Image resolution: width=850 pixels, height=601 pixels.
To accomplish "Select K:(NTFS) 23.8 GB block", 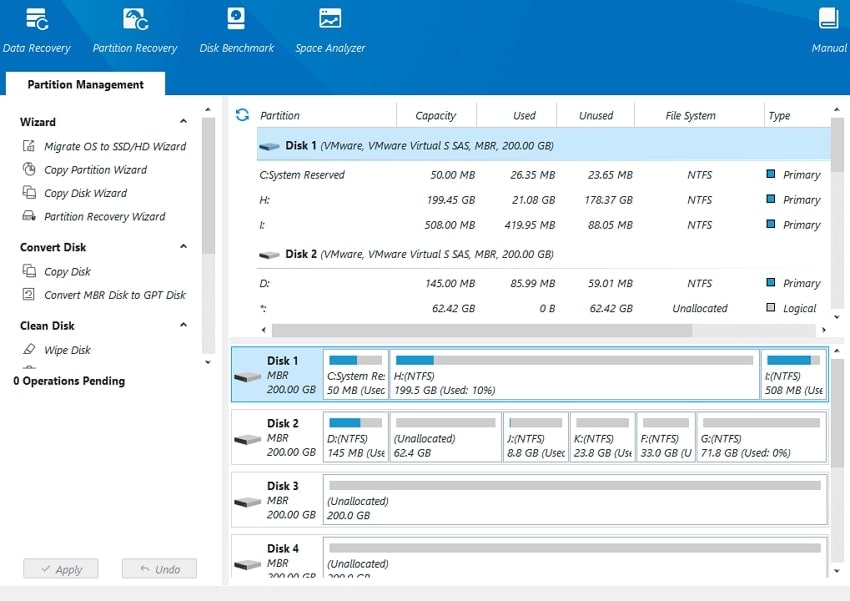I will pyautogui.click(x=602, y=437).
